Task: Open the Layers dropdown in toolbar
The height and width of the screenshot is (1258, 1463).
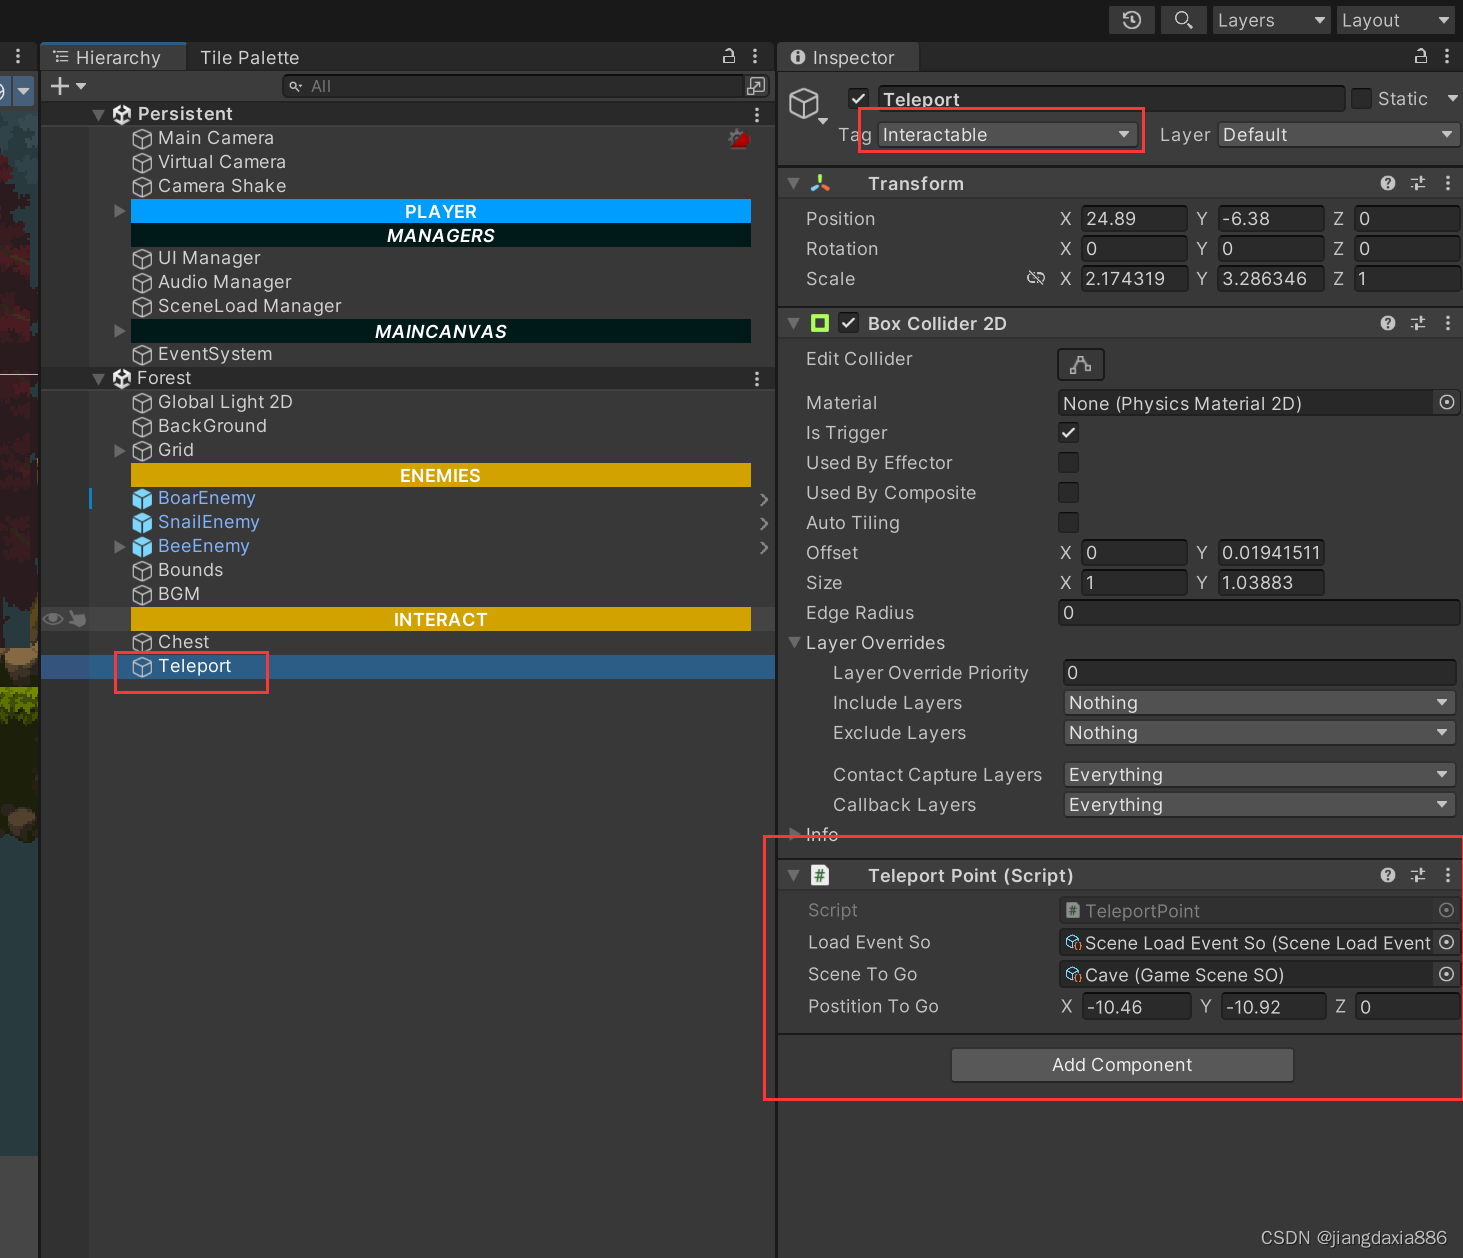Action: pyautogui.click(x=1271, y=20)
